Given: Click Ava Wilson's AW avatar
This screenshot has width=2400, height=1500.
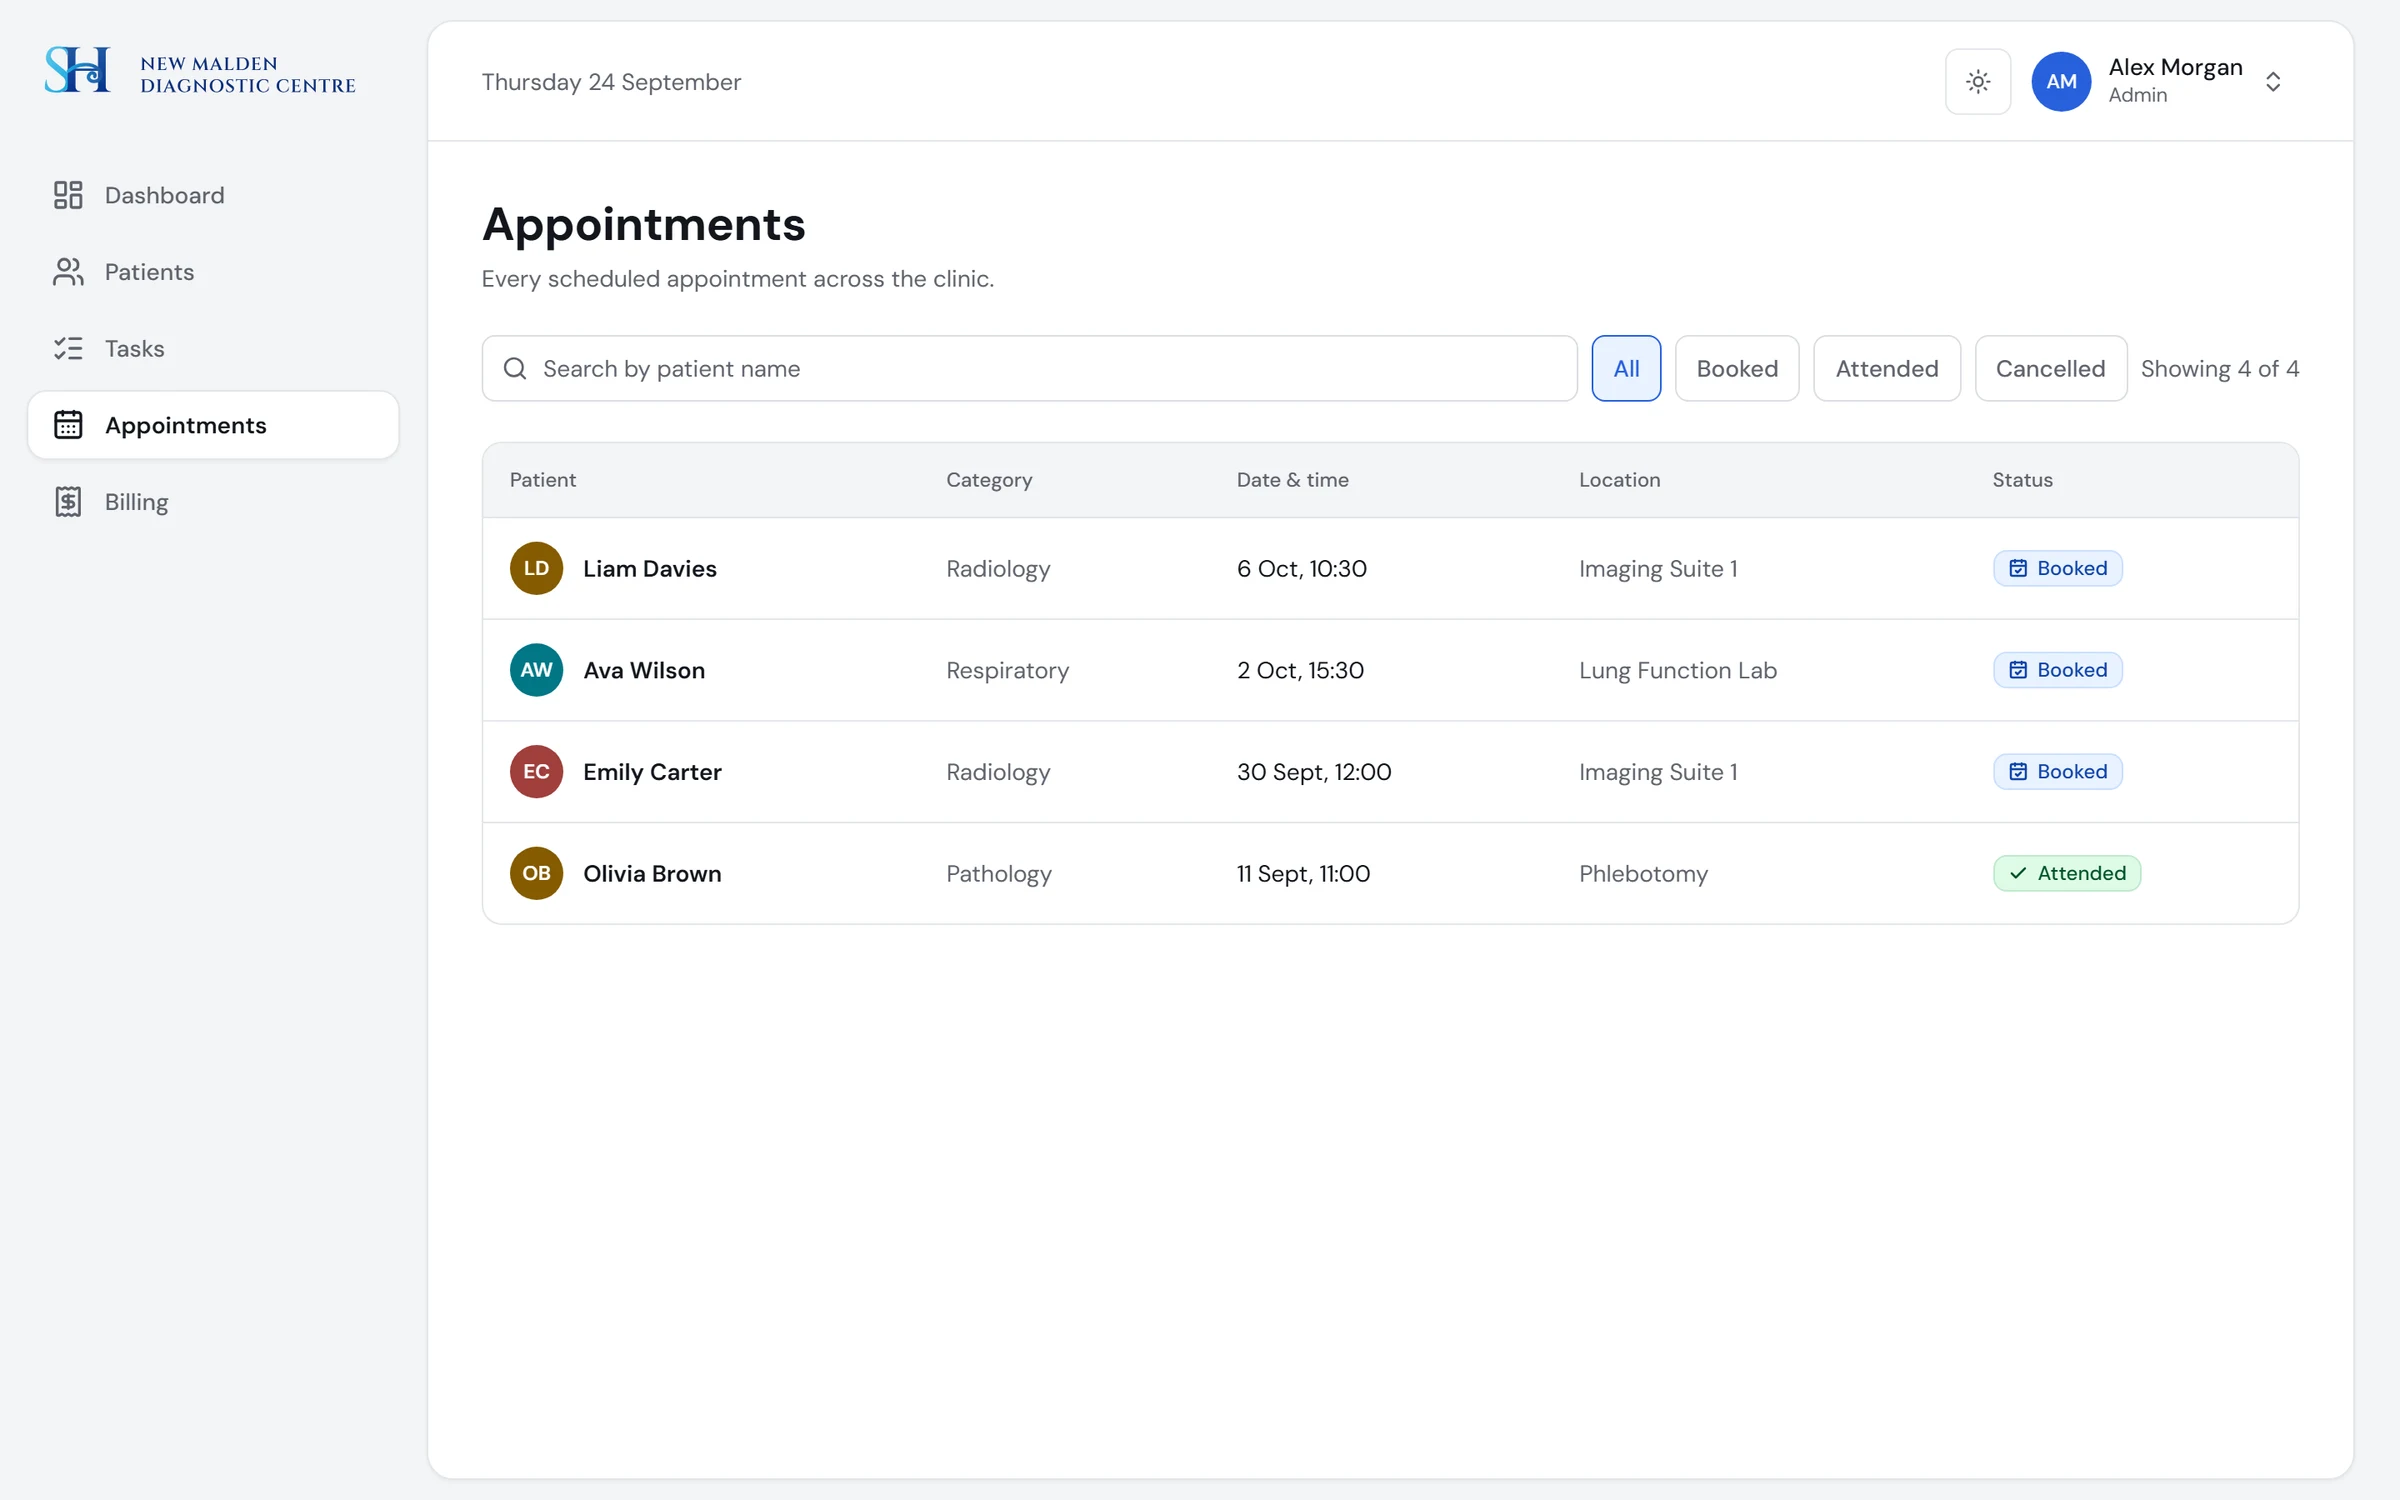Looking at the screenshot, I should (536, 670).
